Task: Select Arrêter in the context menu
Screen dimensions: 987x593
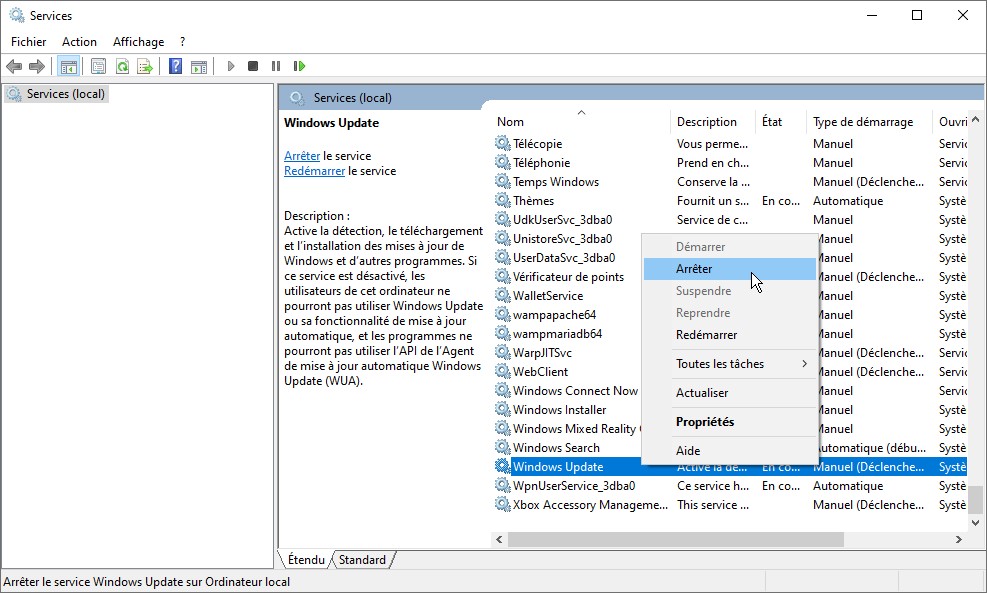Action: click(x=694, y=269)
